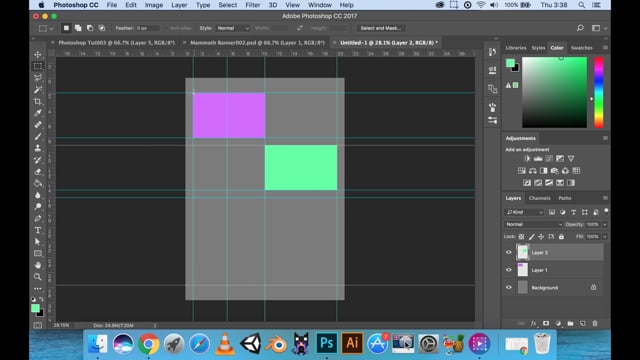Open the Layer menu
The image size is (640, 360).
coord(179,5)
